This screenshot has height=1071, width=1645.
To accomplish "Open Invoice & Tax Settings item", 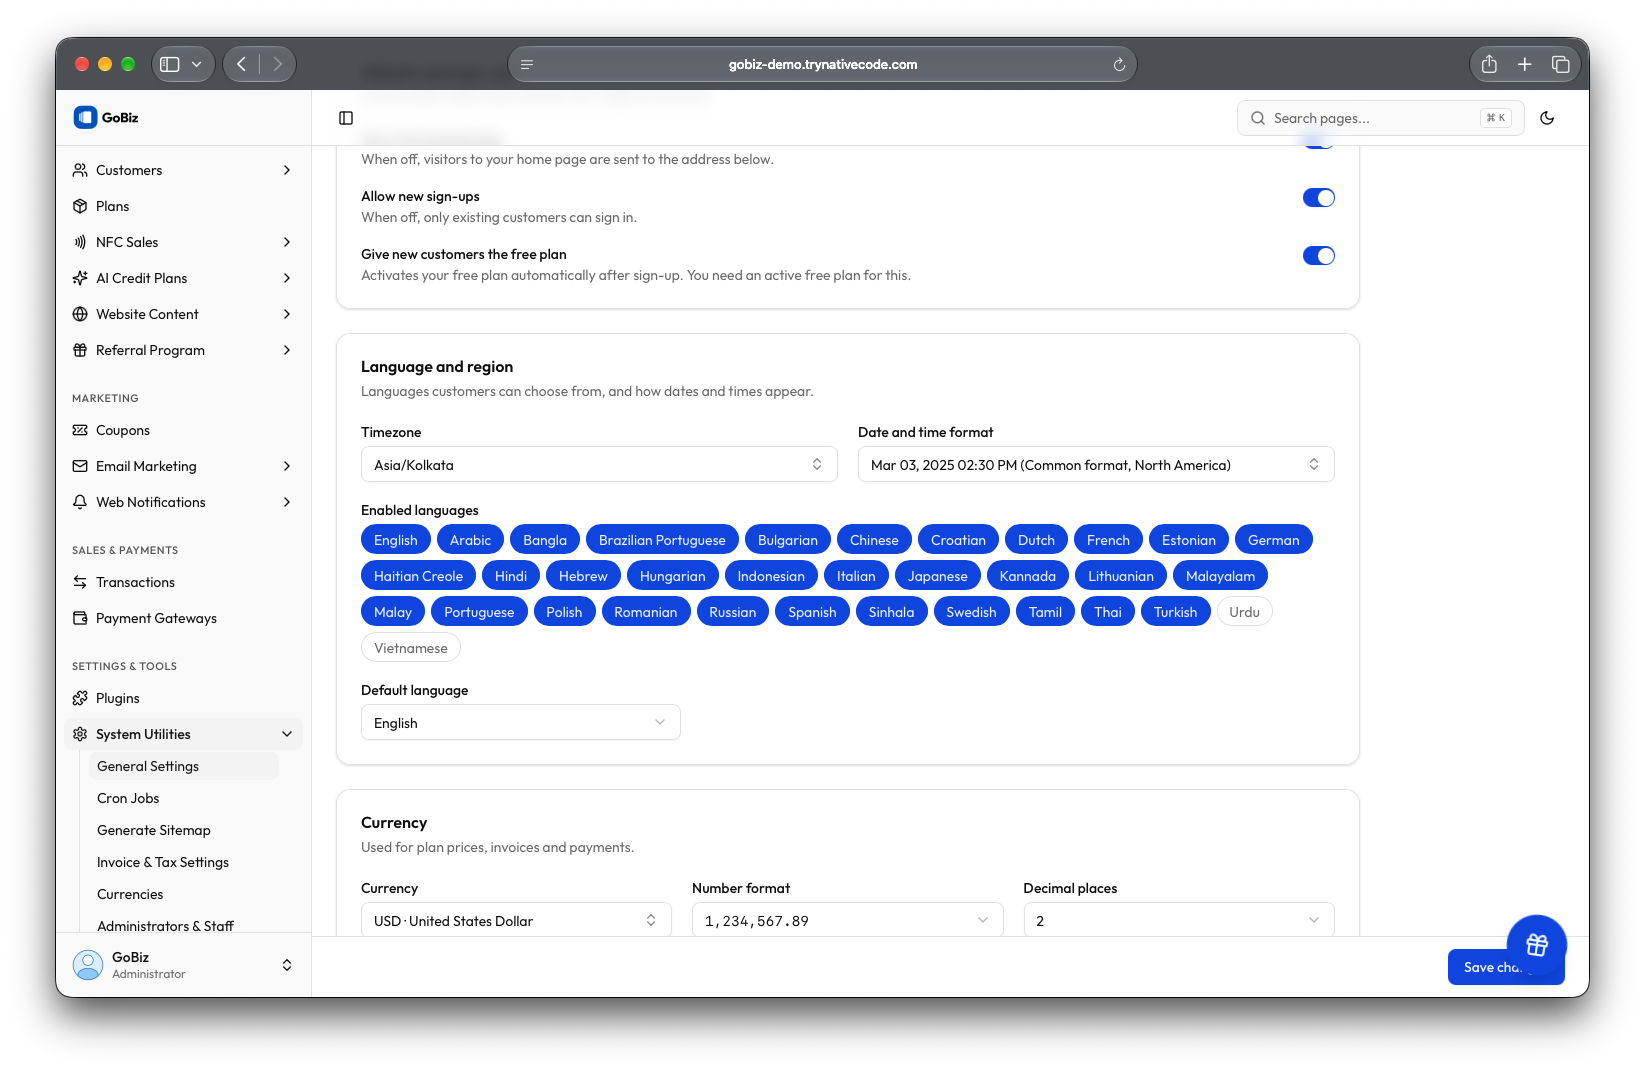I will click(183, 862).
